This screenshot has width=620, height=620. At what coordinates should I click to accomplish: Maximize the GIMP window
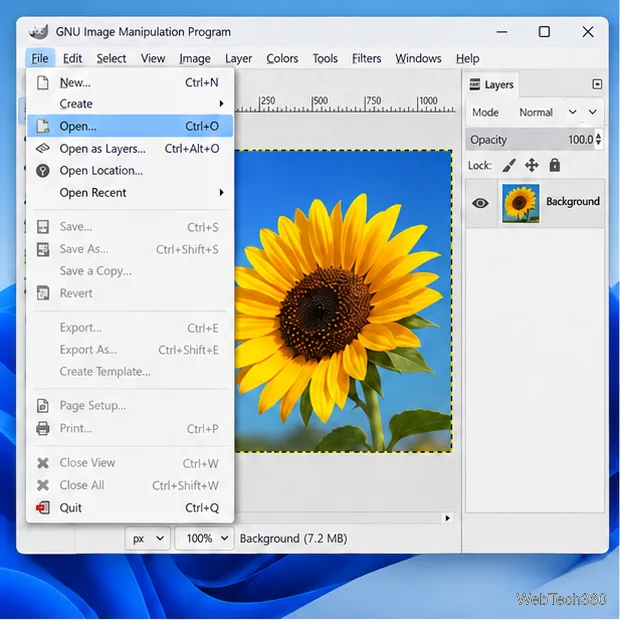click(x=544, y=32)
